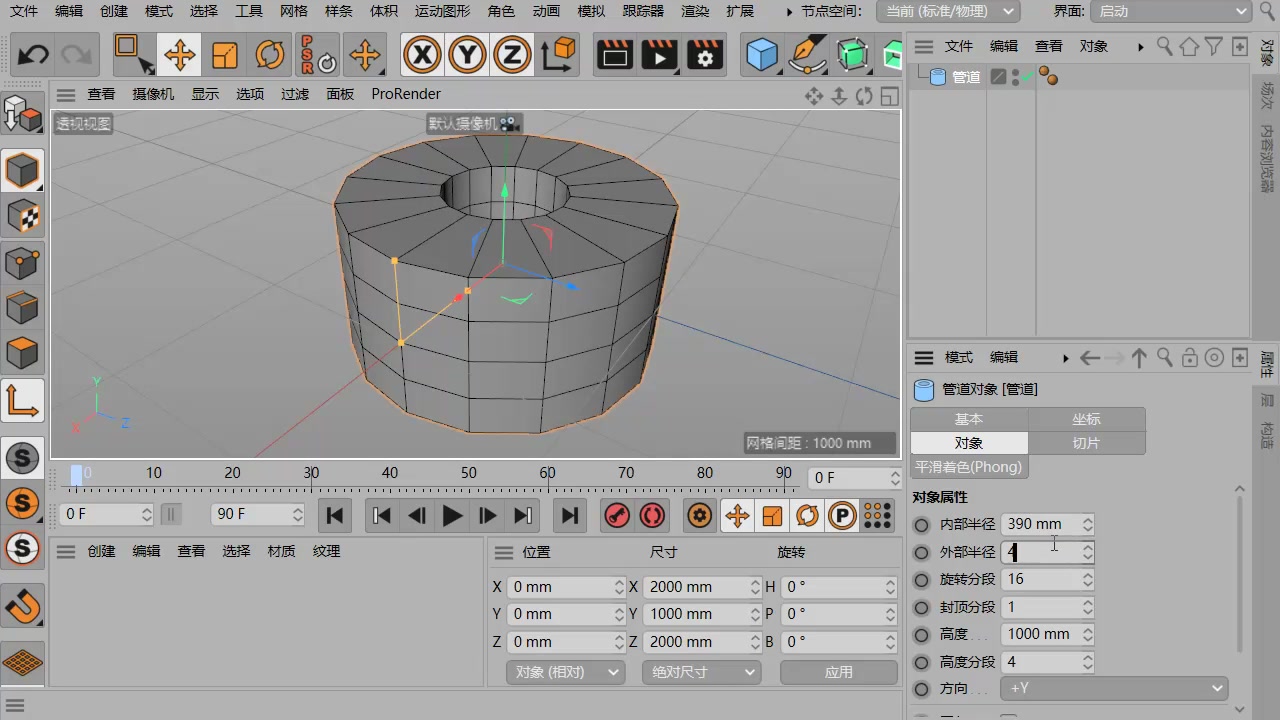Click the 应用 button
1280x720 pixels.
point(838,672)
